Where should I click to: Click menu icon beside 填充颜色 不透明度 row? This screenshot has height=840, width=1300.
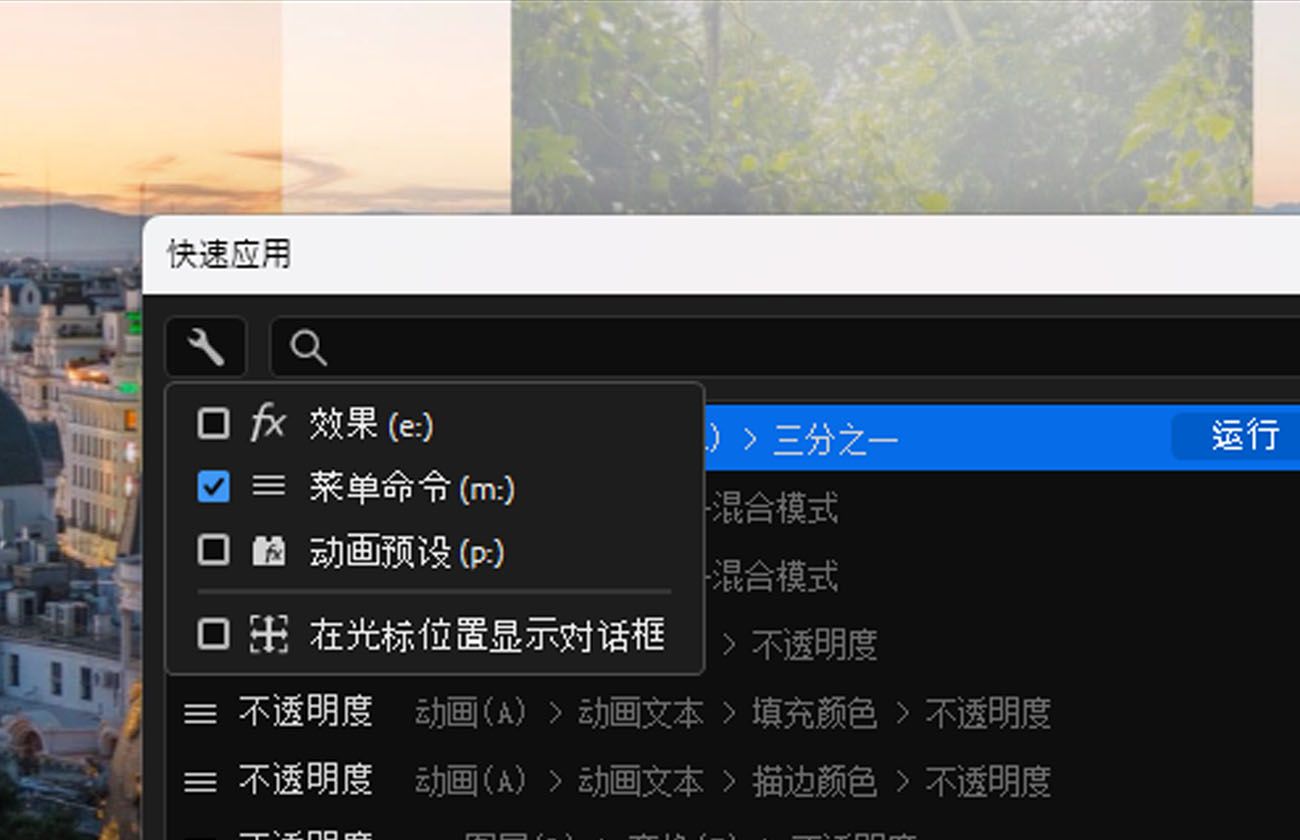[x=200, y=713]
